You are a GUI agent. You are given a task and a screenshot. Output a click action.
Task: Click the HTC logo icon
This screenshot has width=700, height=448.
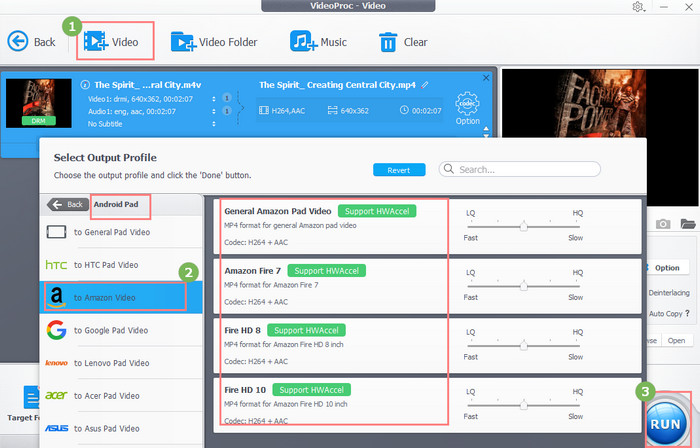[56, 265]
